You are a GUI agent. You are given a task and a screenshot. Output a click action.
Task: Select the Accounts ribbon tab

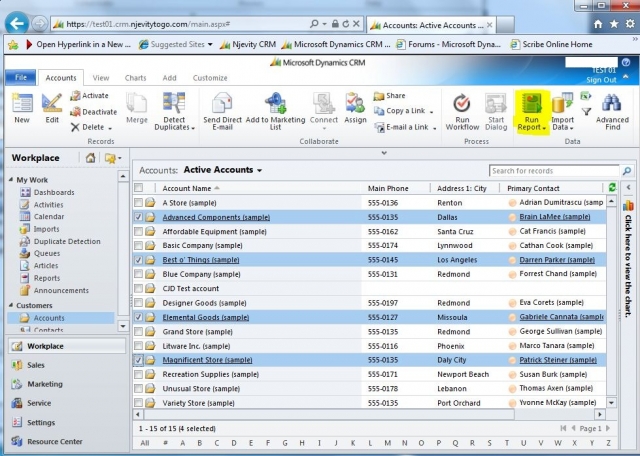(x=61, y=78)
